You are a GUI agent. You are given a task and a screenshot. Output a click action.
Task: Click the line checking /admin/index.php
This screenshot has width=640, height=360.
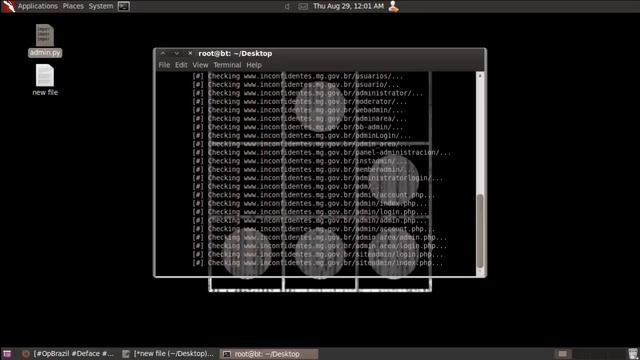[310, 203]
